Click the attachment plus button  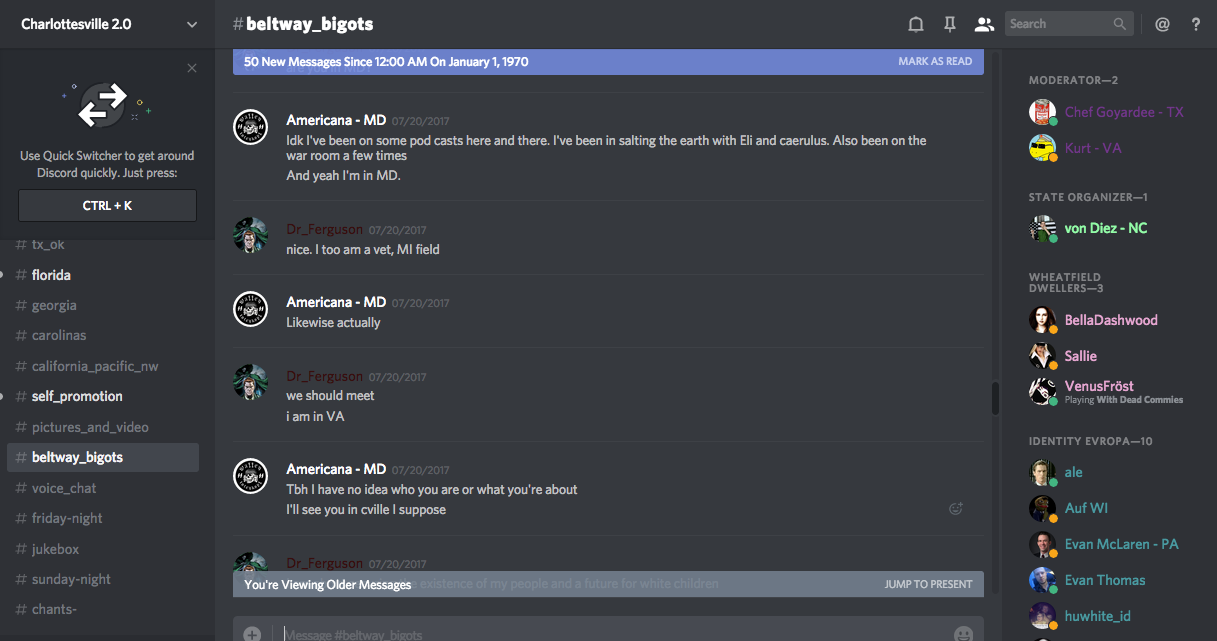point(252,634)
